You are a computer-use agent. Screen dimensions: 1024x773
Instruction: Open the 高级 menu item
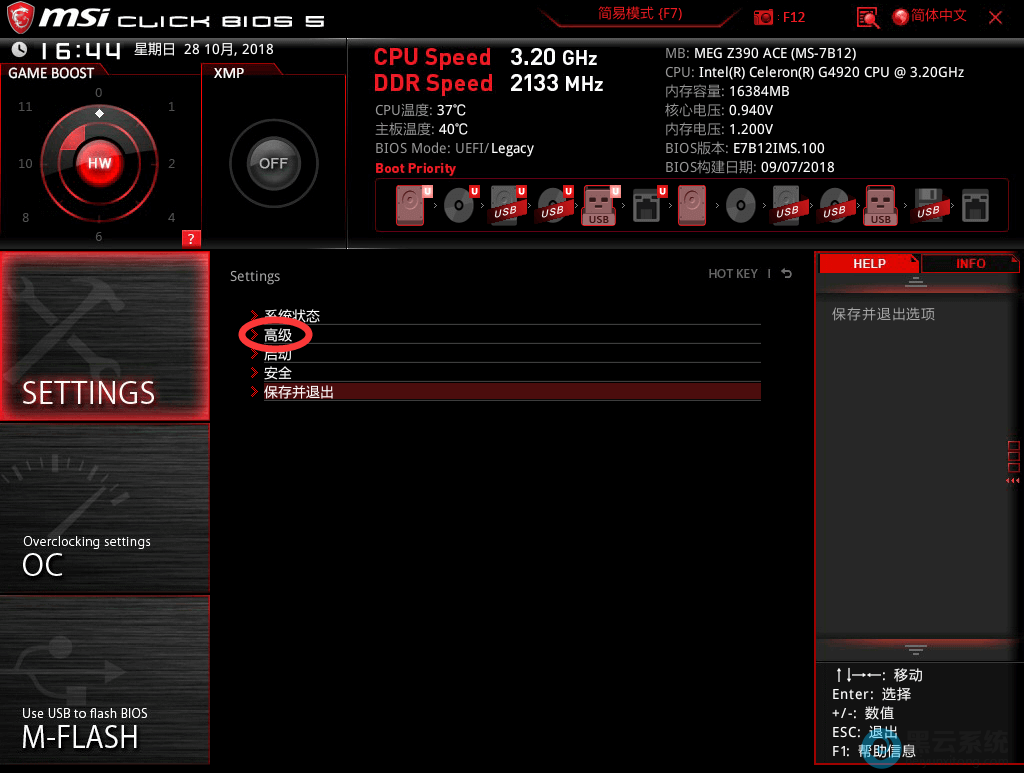click(x=278, y=335)
